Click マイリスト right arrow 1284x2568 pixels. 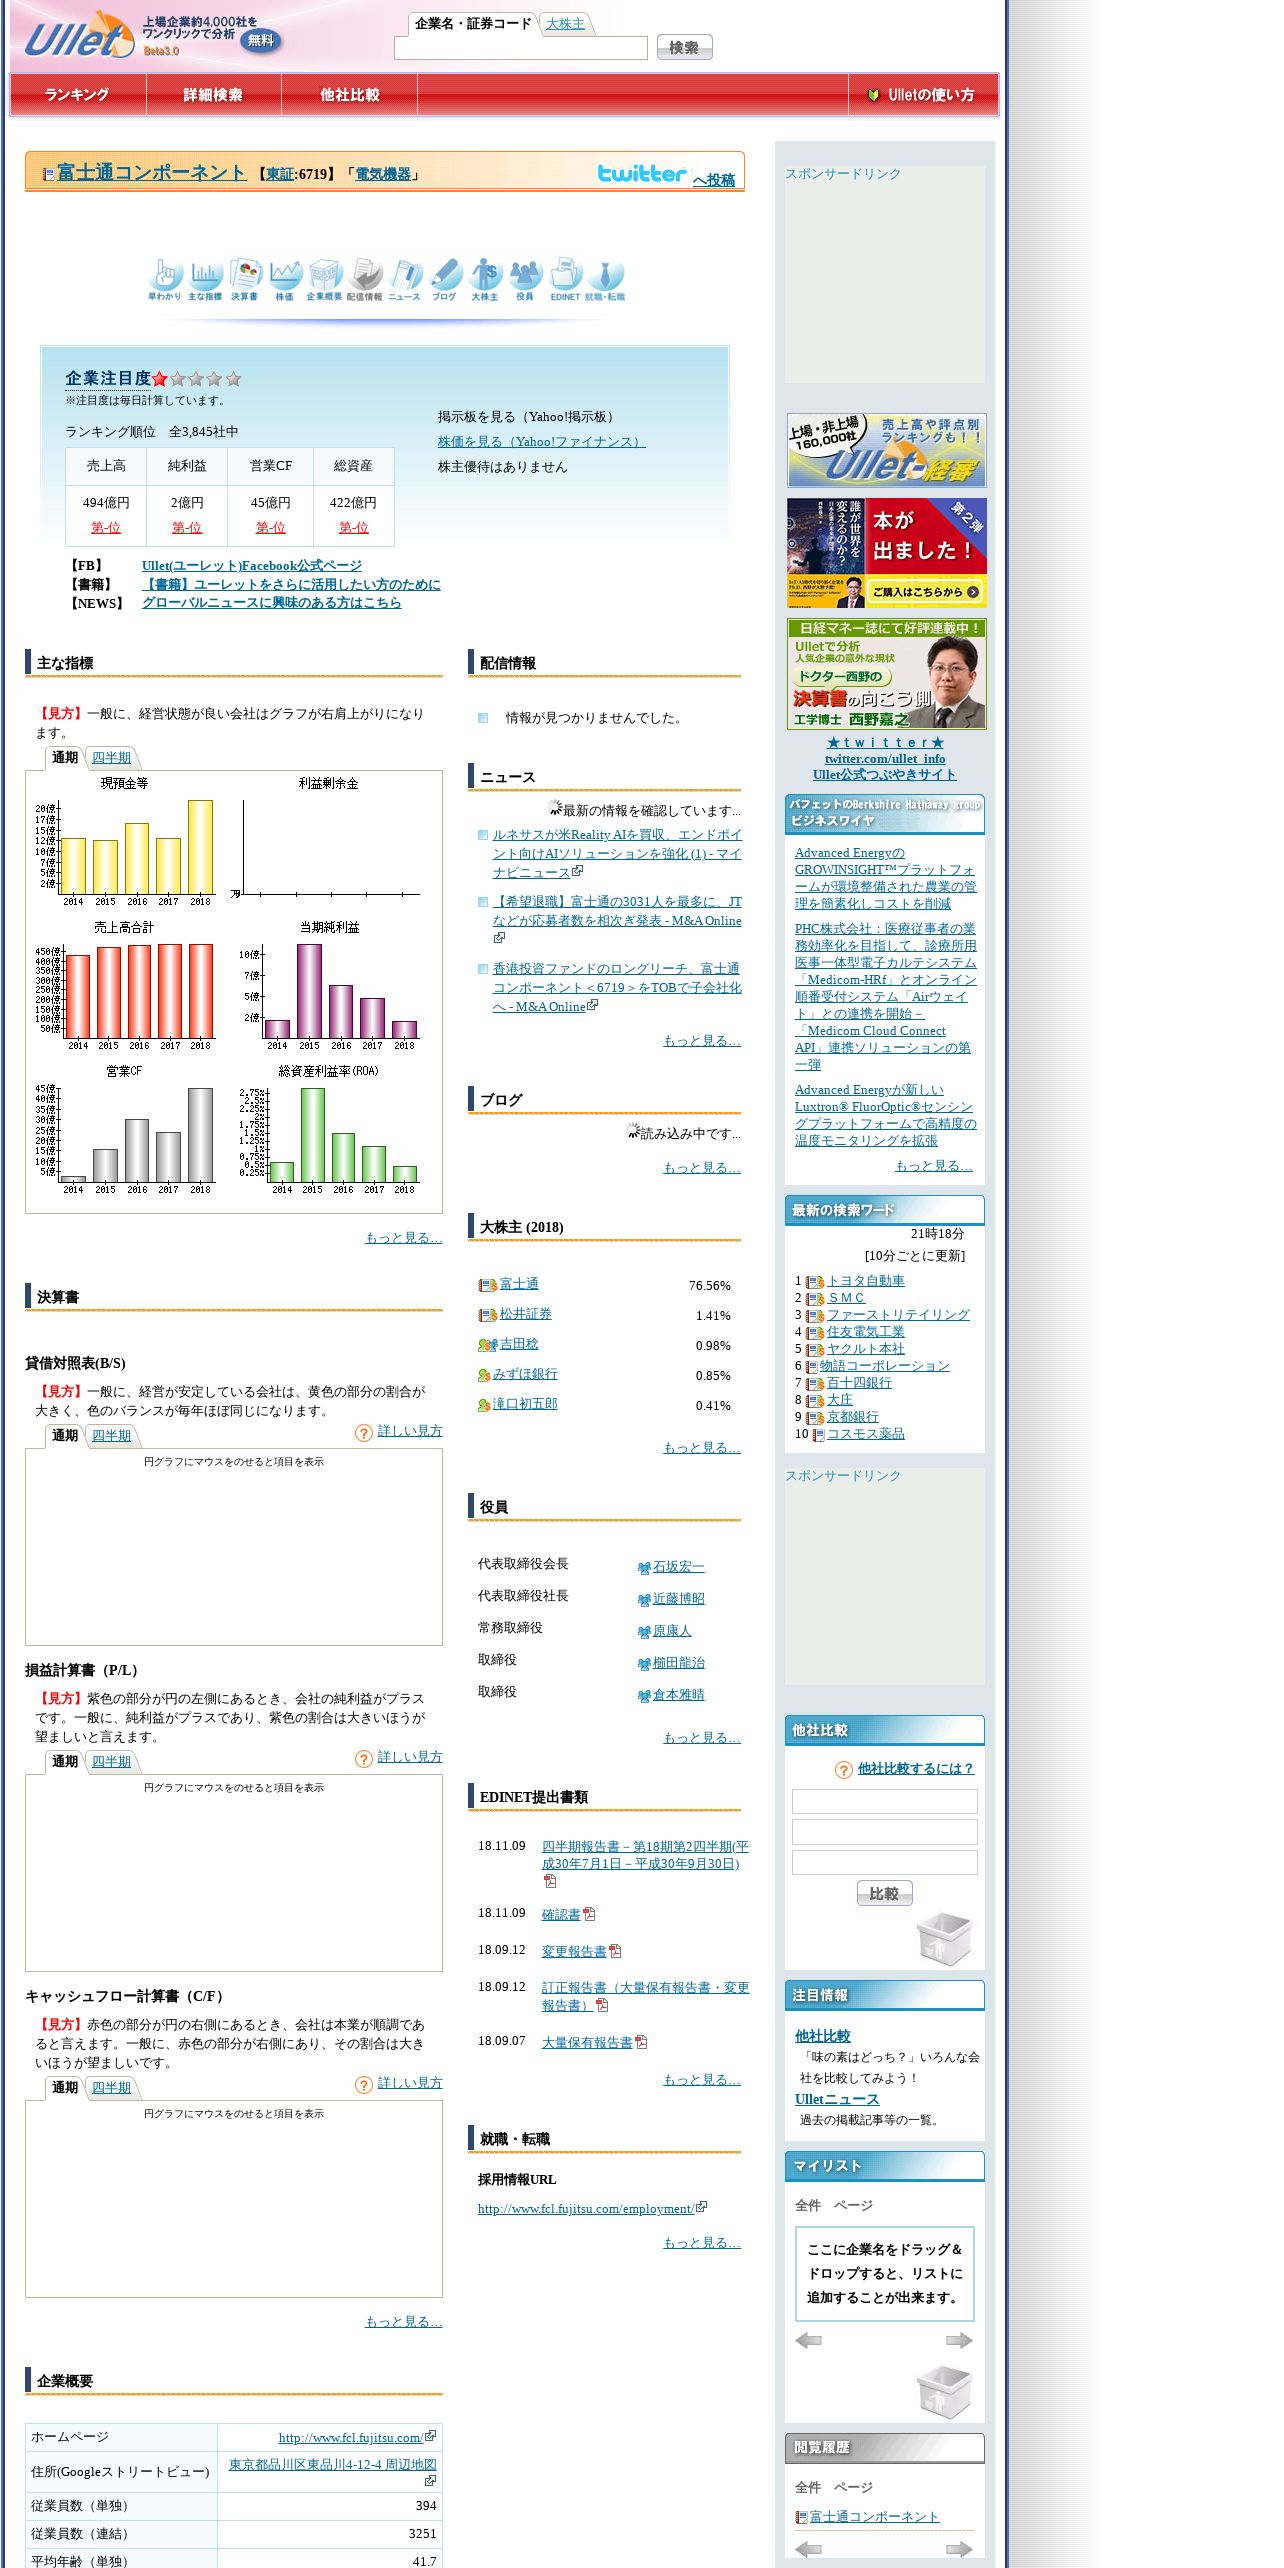(x=959, y=2340)
